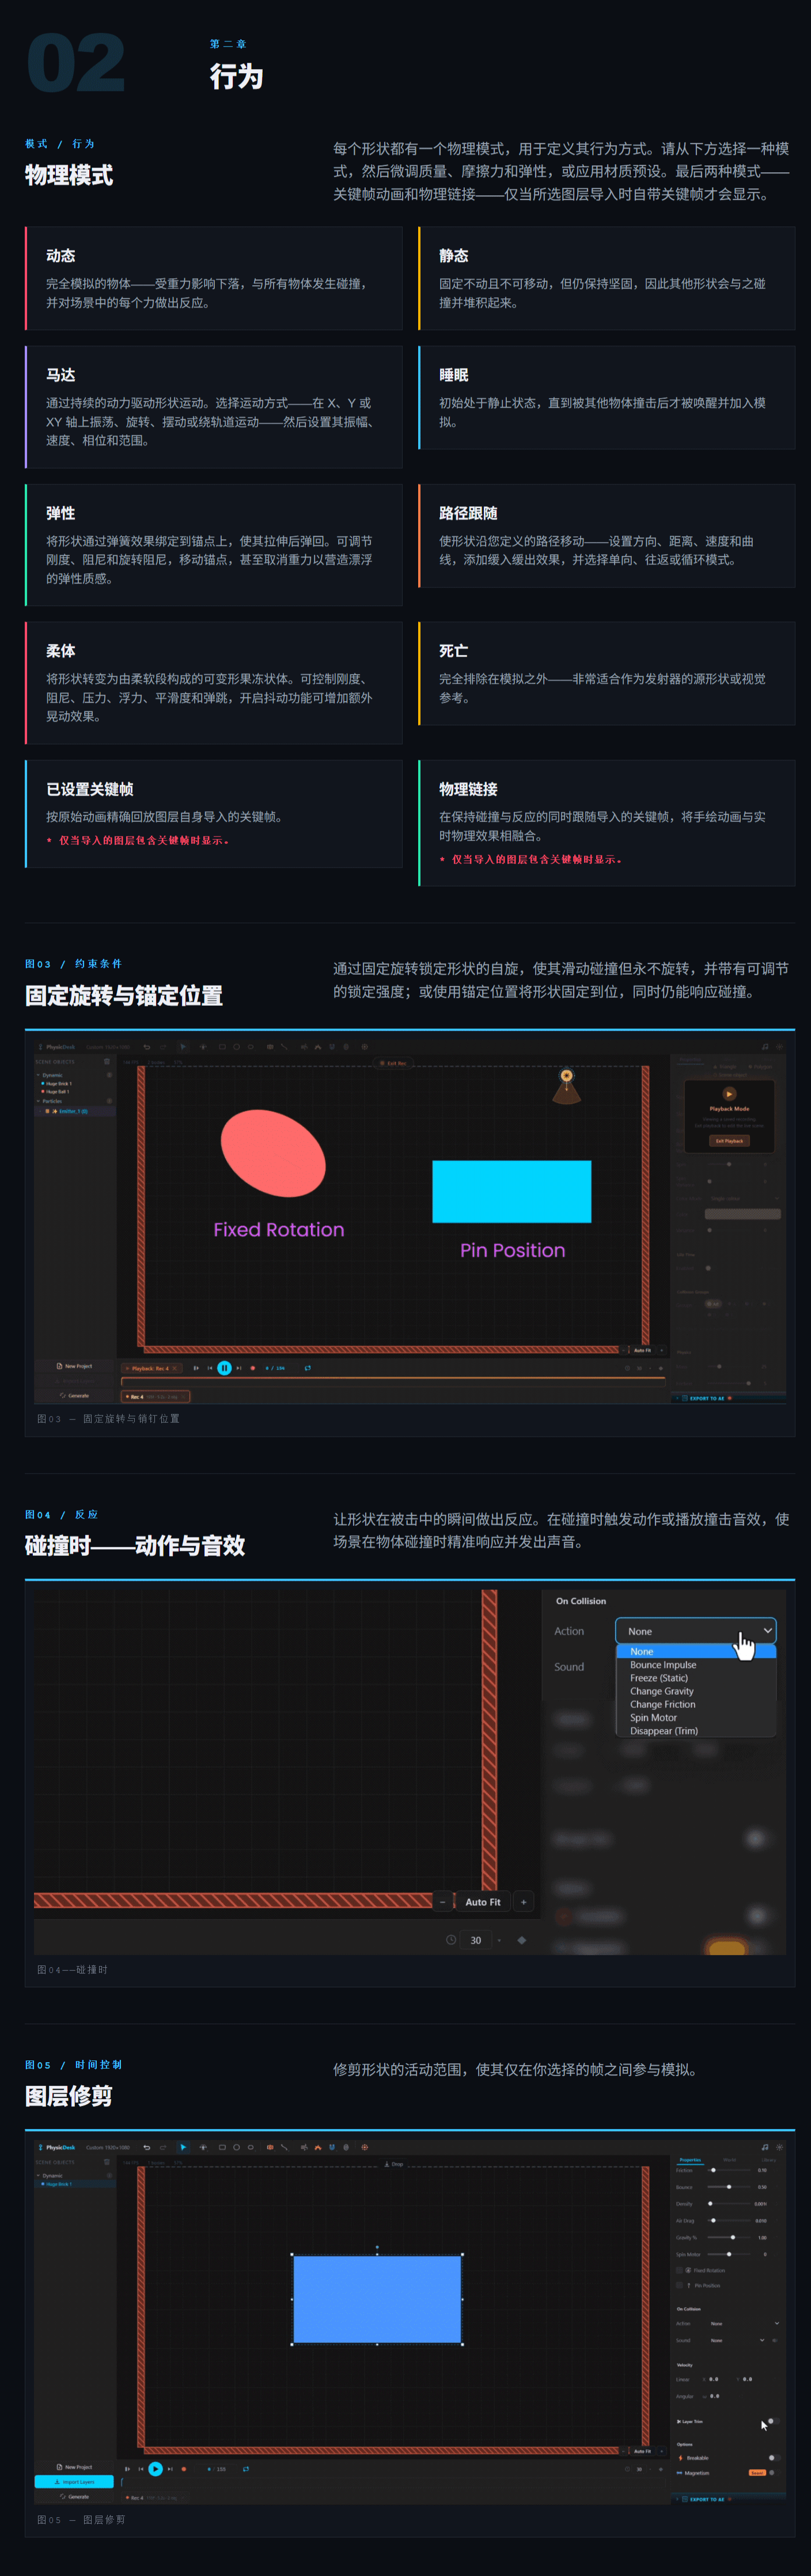
Task: Click the orange record dot in Figure 05 playback bar
Action: (x=184, y=2469)
